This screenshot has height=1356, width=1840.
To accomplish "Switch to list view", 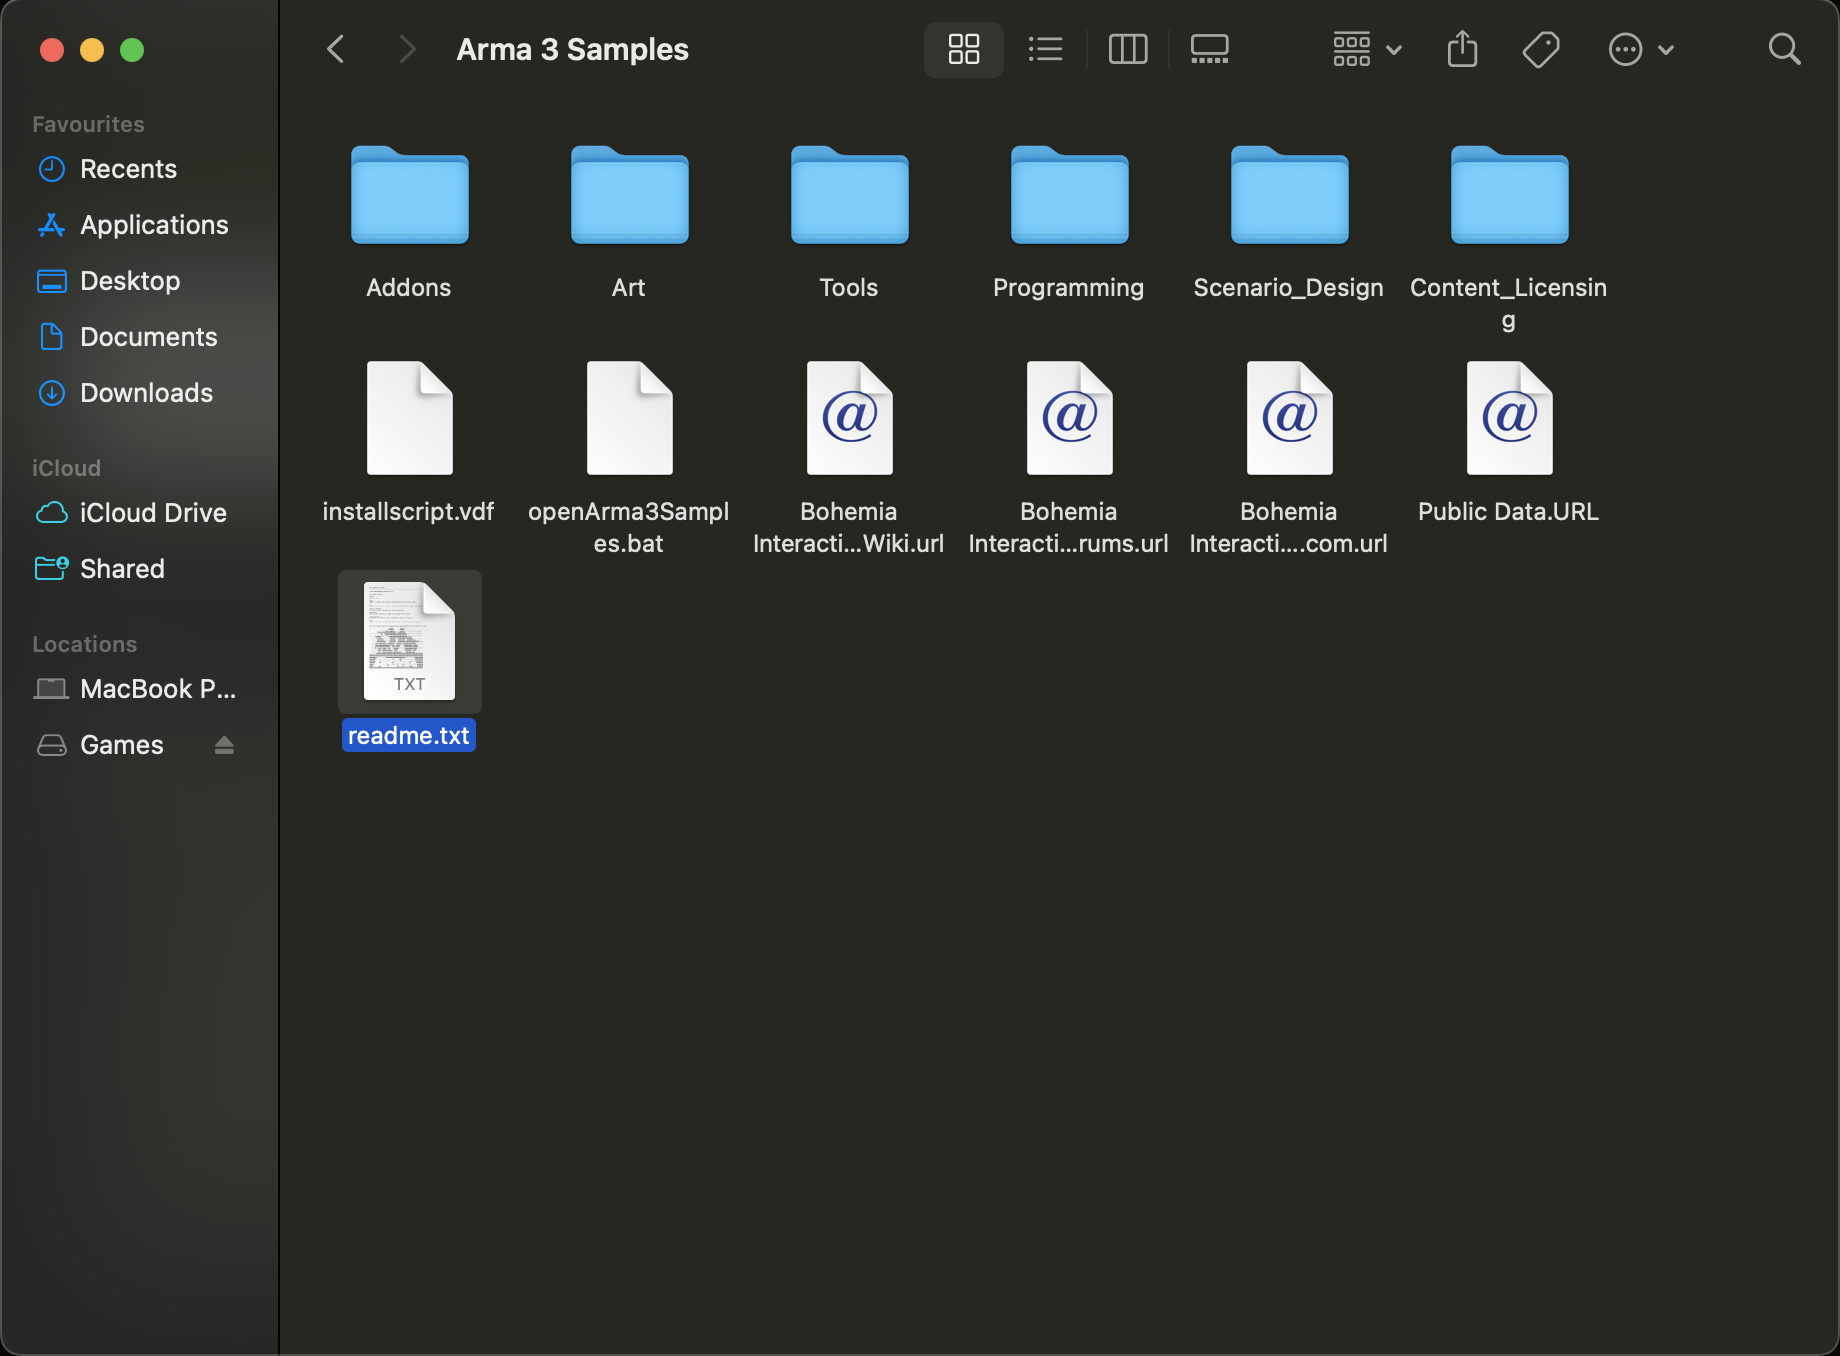I will point(1045,49).
